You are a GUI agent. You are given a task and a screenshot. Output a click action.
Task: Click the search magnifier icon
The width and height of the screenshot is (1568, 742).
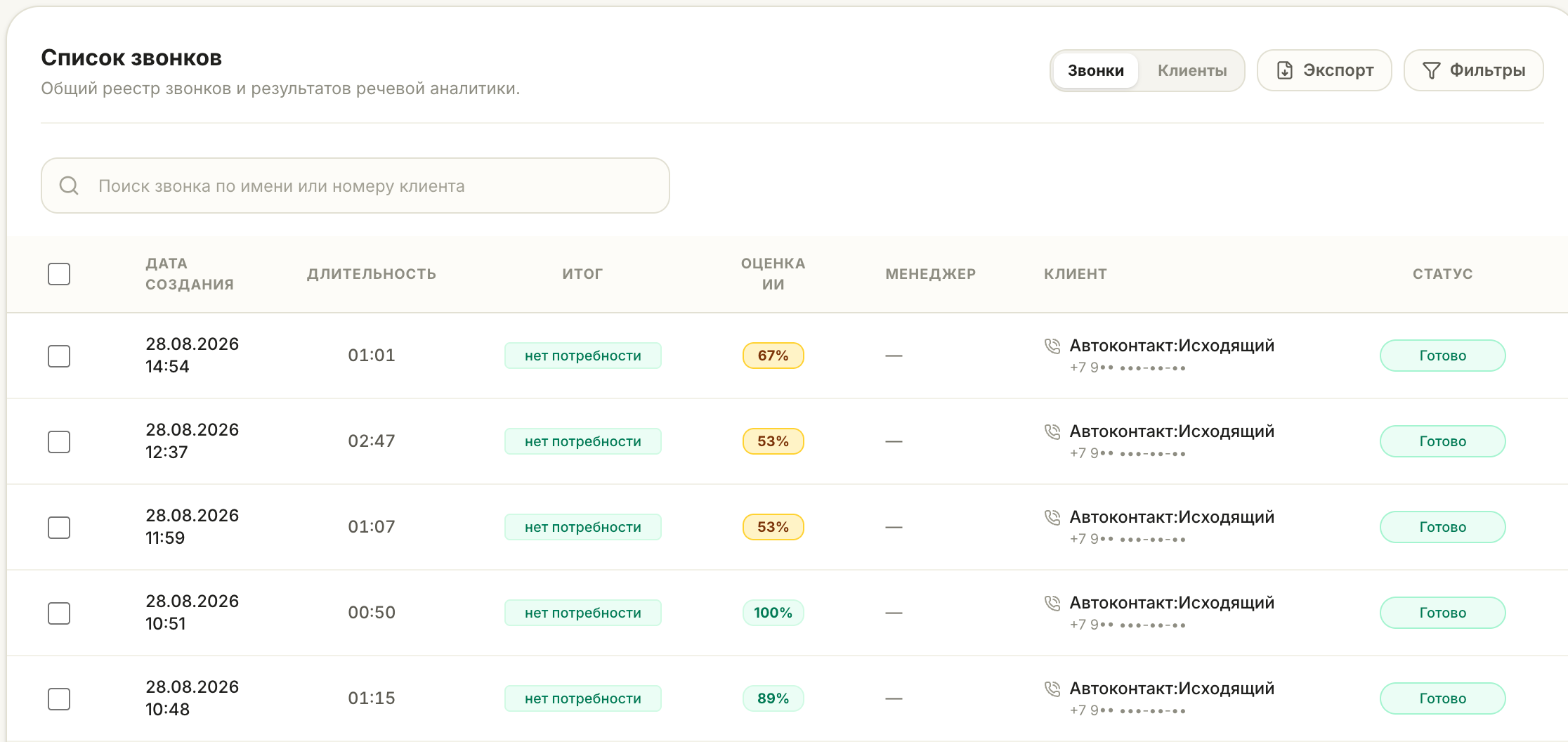pyautogui.click(x=69, y=186)
